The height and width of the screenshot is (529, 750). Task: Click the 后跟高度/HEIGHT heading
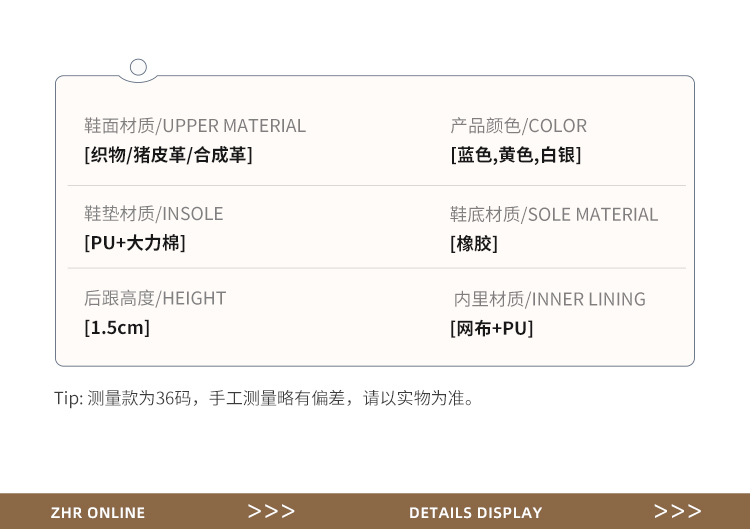(x=155, y=298)
